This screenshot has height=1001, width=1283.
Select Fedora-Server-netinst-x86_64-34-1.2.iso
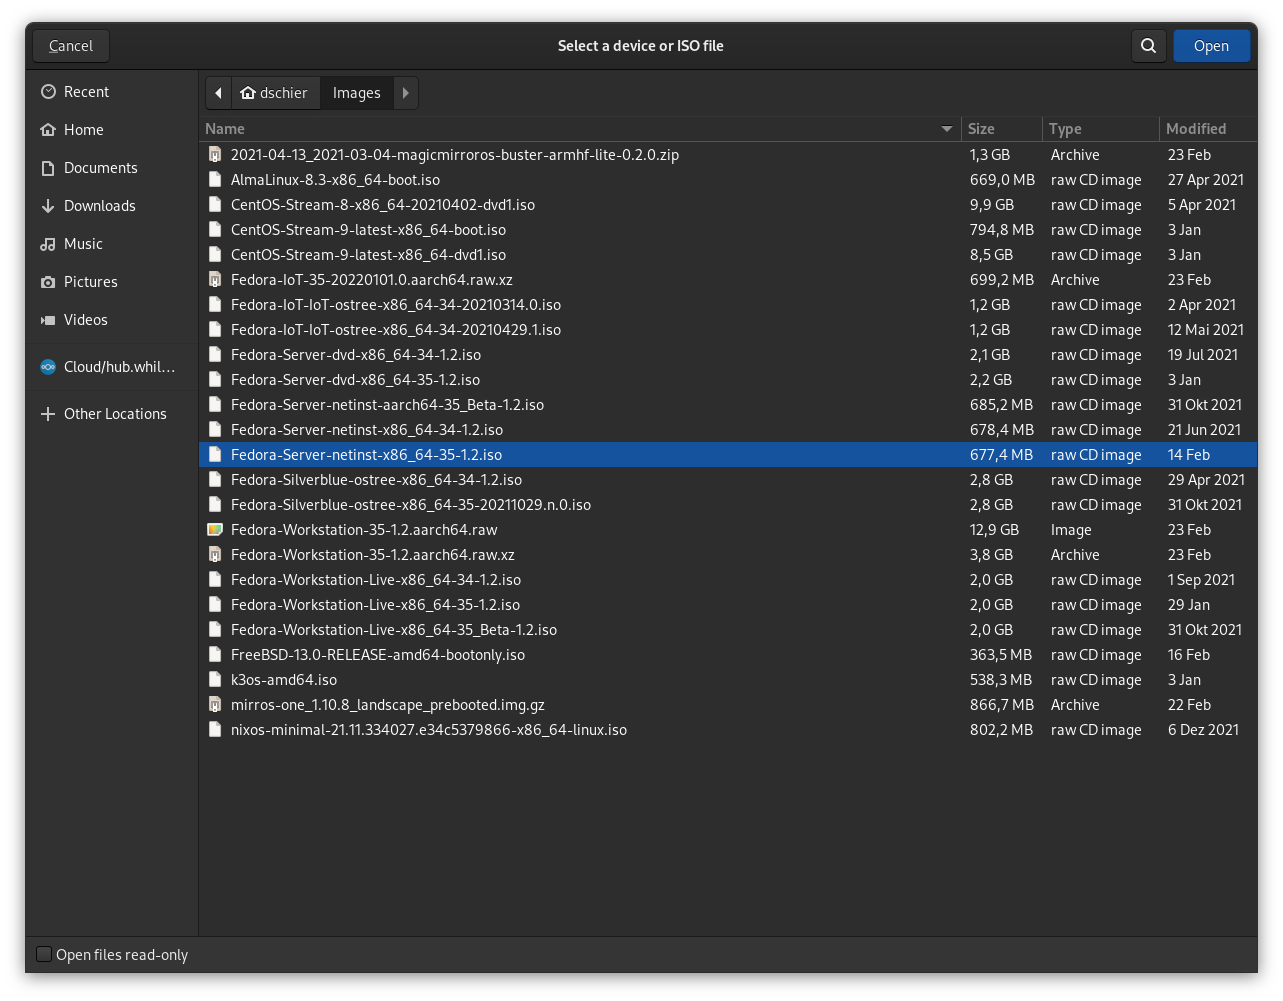pyautogui.click(x=728, y=430)
